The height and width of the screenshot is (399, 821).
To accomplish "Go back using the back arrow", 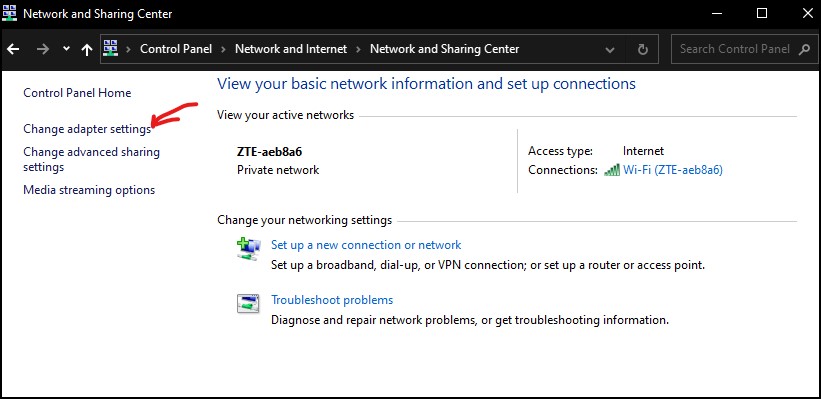I will click(13, 49).
